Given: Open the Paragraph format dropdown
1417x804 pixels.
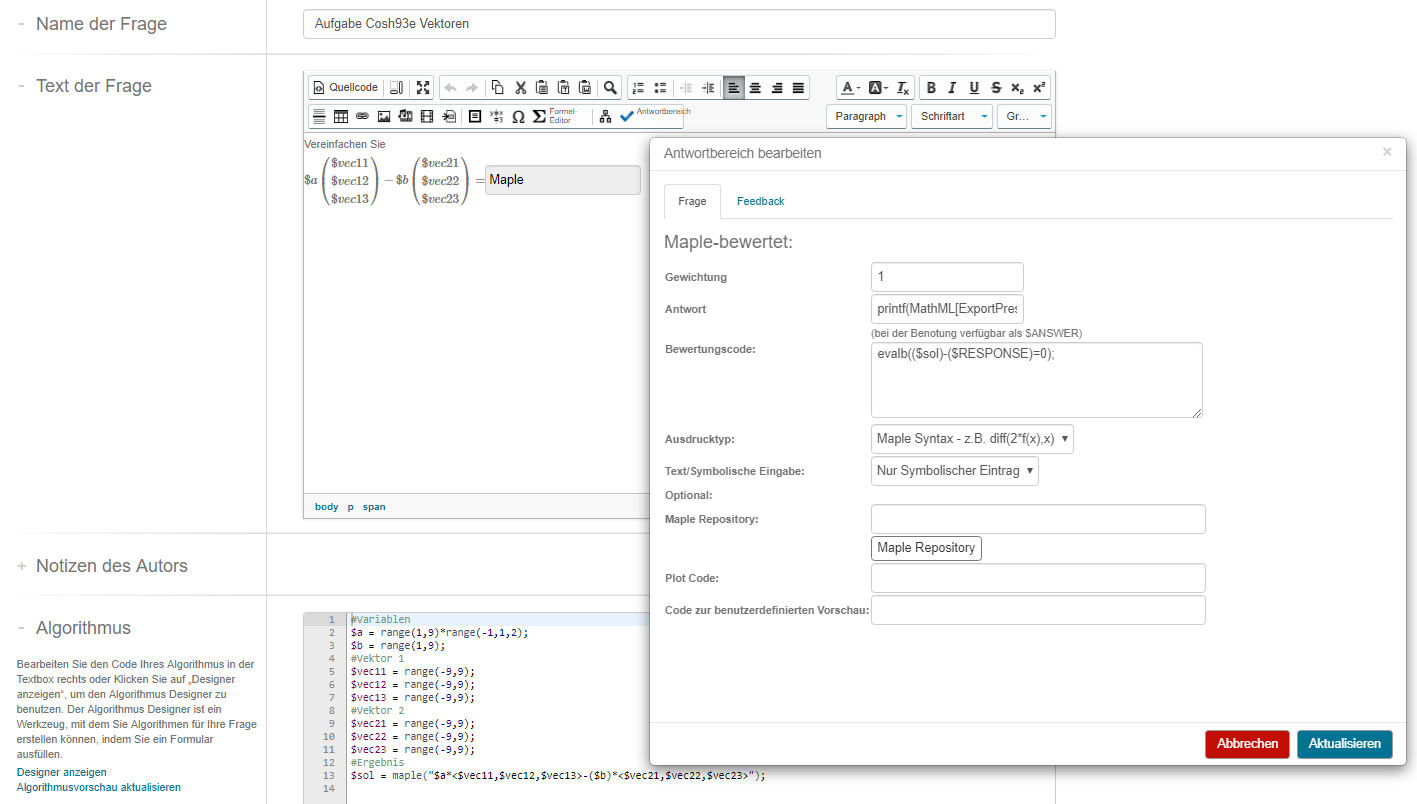Looking at the screenshot, I should coord(866,117).
